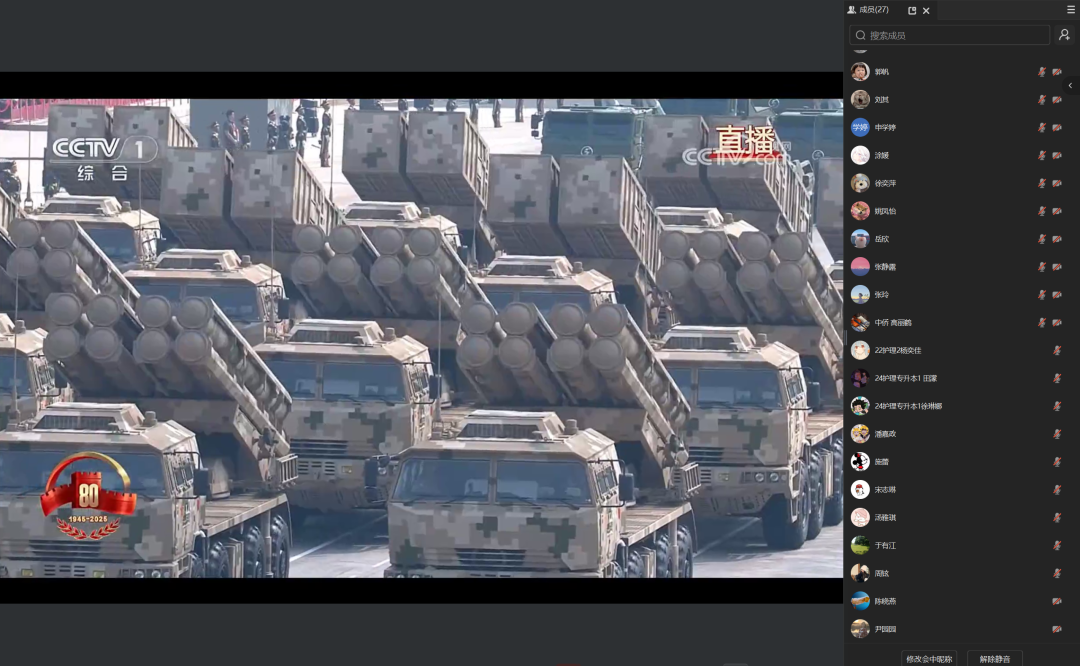Click the muted microphone icon for 于有江

coord(1057,546)
